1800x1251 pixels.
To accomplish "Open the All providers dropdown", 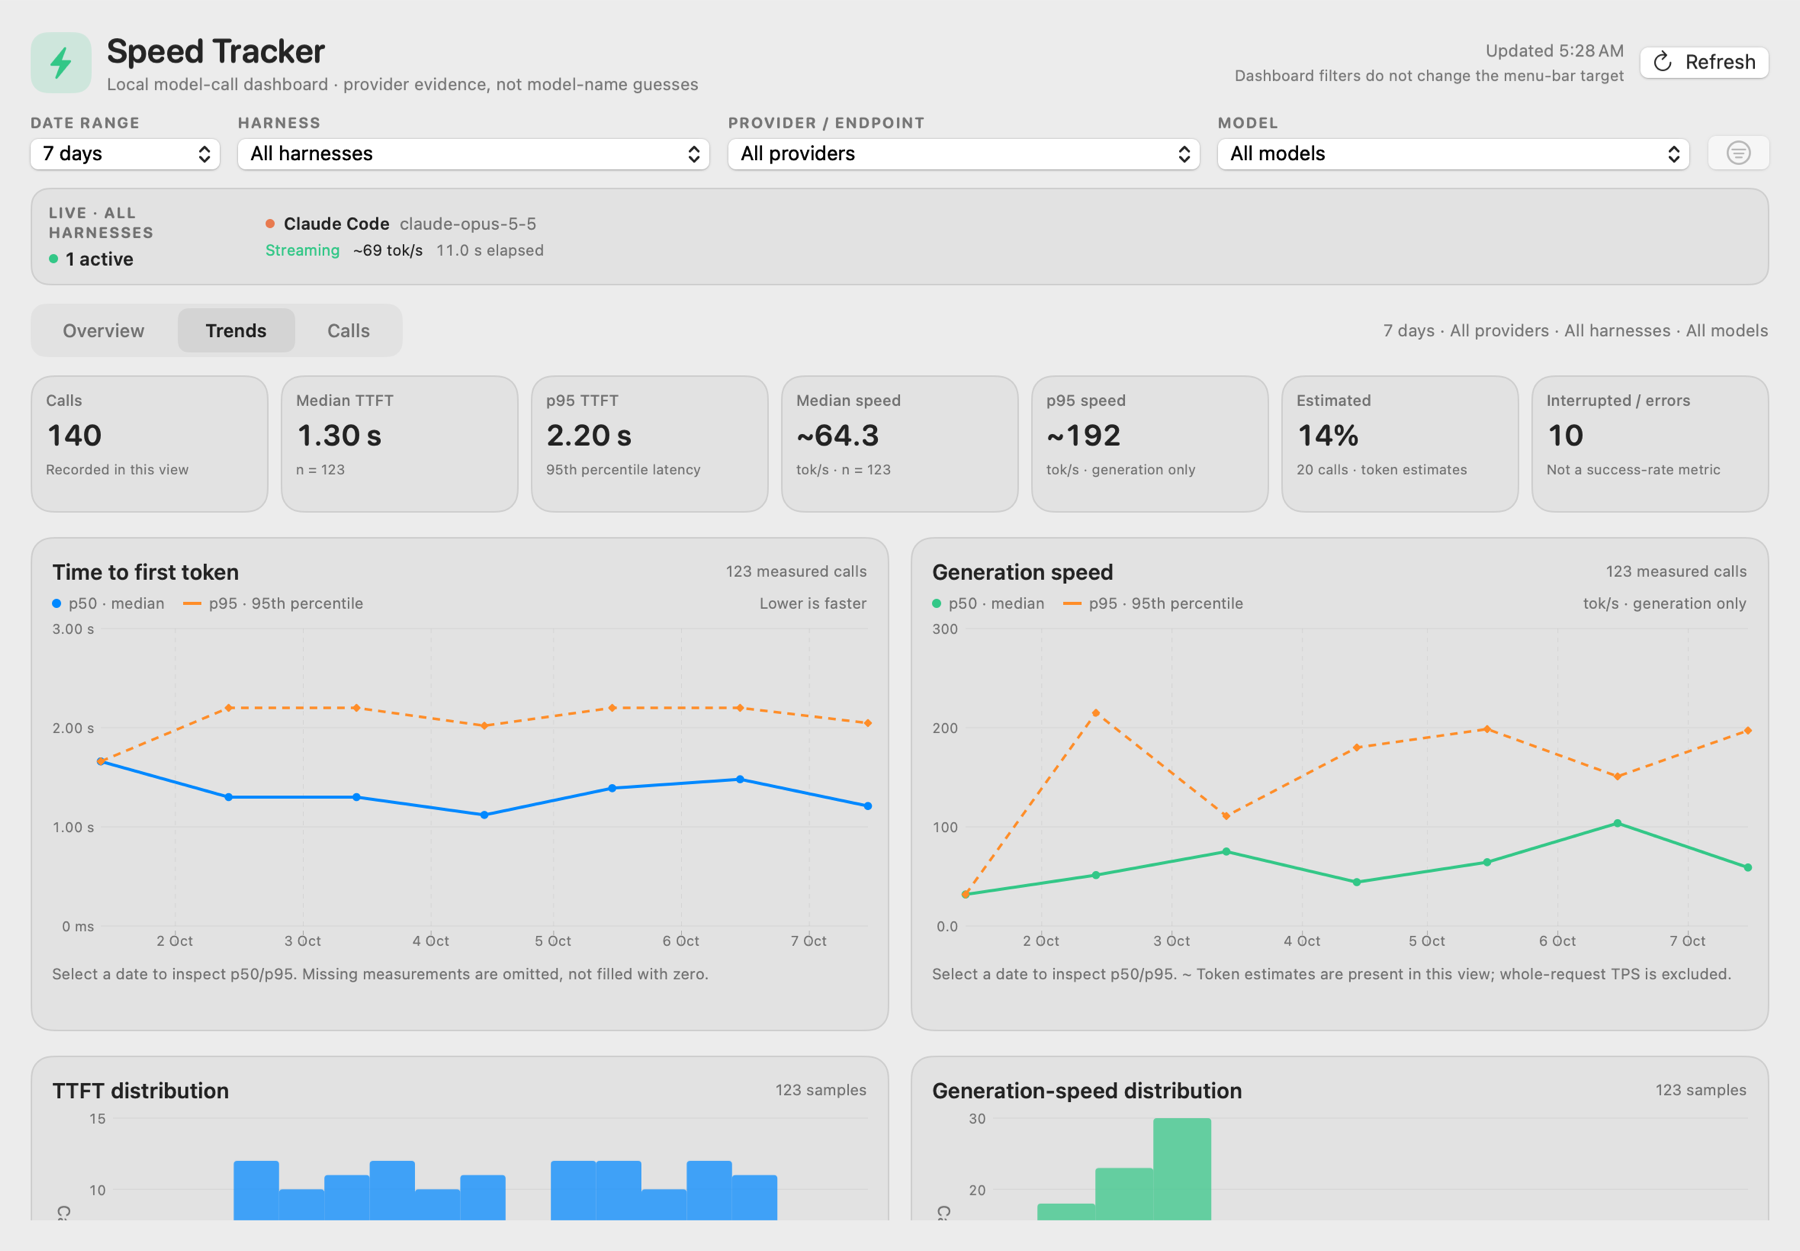I will tap(963, 153).
